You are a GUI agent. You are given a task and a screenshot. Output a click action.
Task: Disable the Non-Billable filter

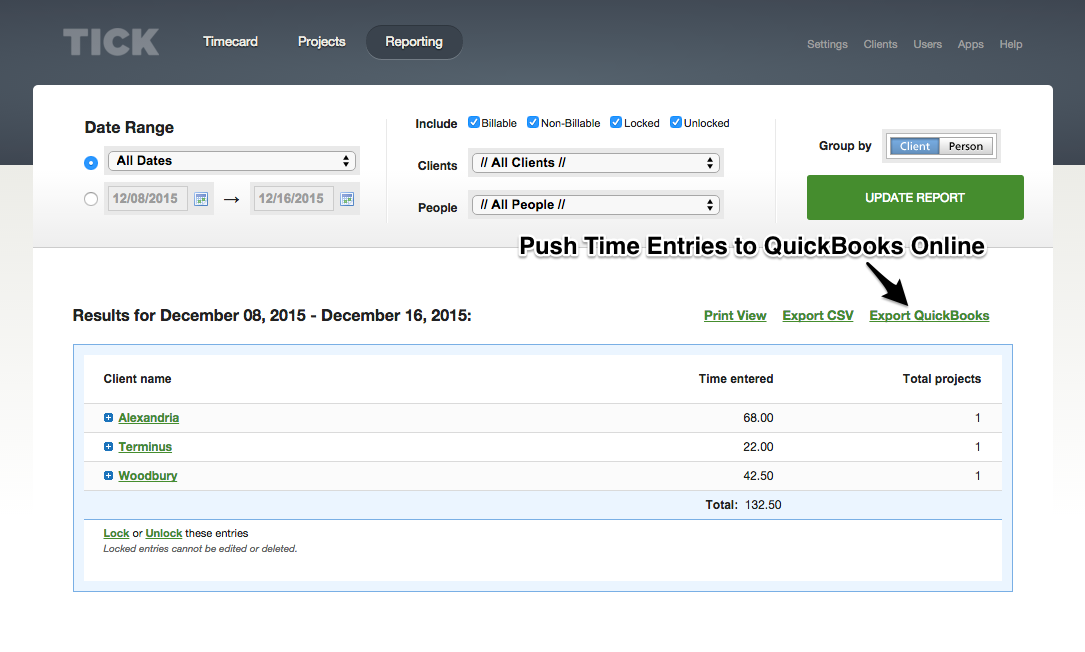click(530, 122)
